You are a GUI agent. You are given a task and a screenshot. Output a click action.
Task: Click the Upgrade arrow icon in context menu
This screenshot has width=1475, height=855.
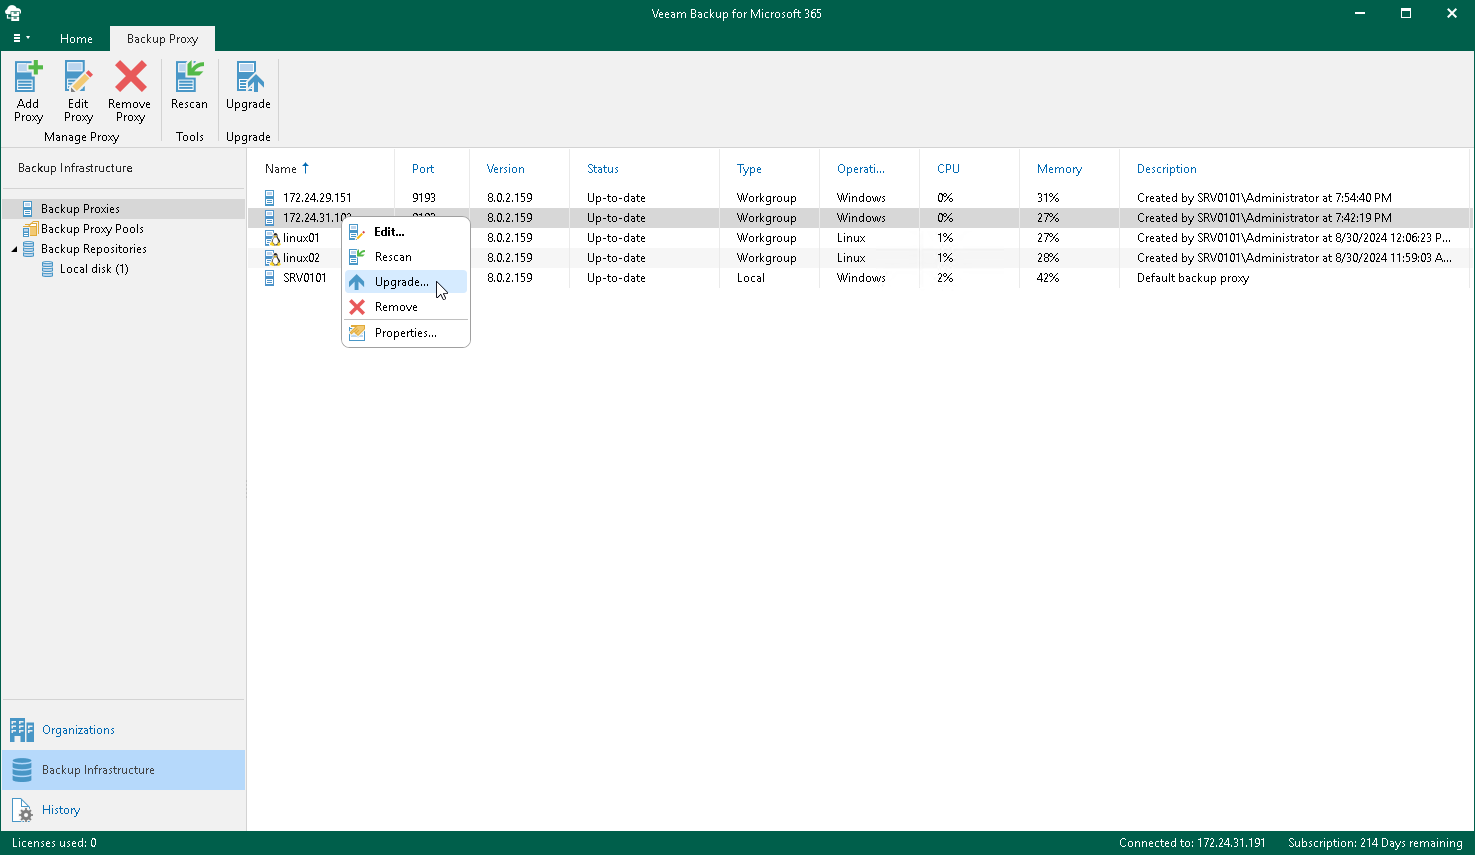357,282
